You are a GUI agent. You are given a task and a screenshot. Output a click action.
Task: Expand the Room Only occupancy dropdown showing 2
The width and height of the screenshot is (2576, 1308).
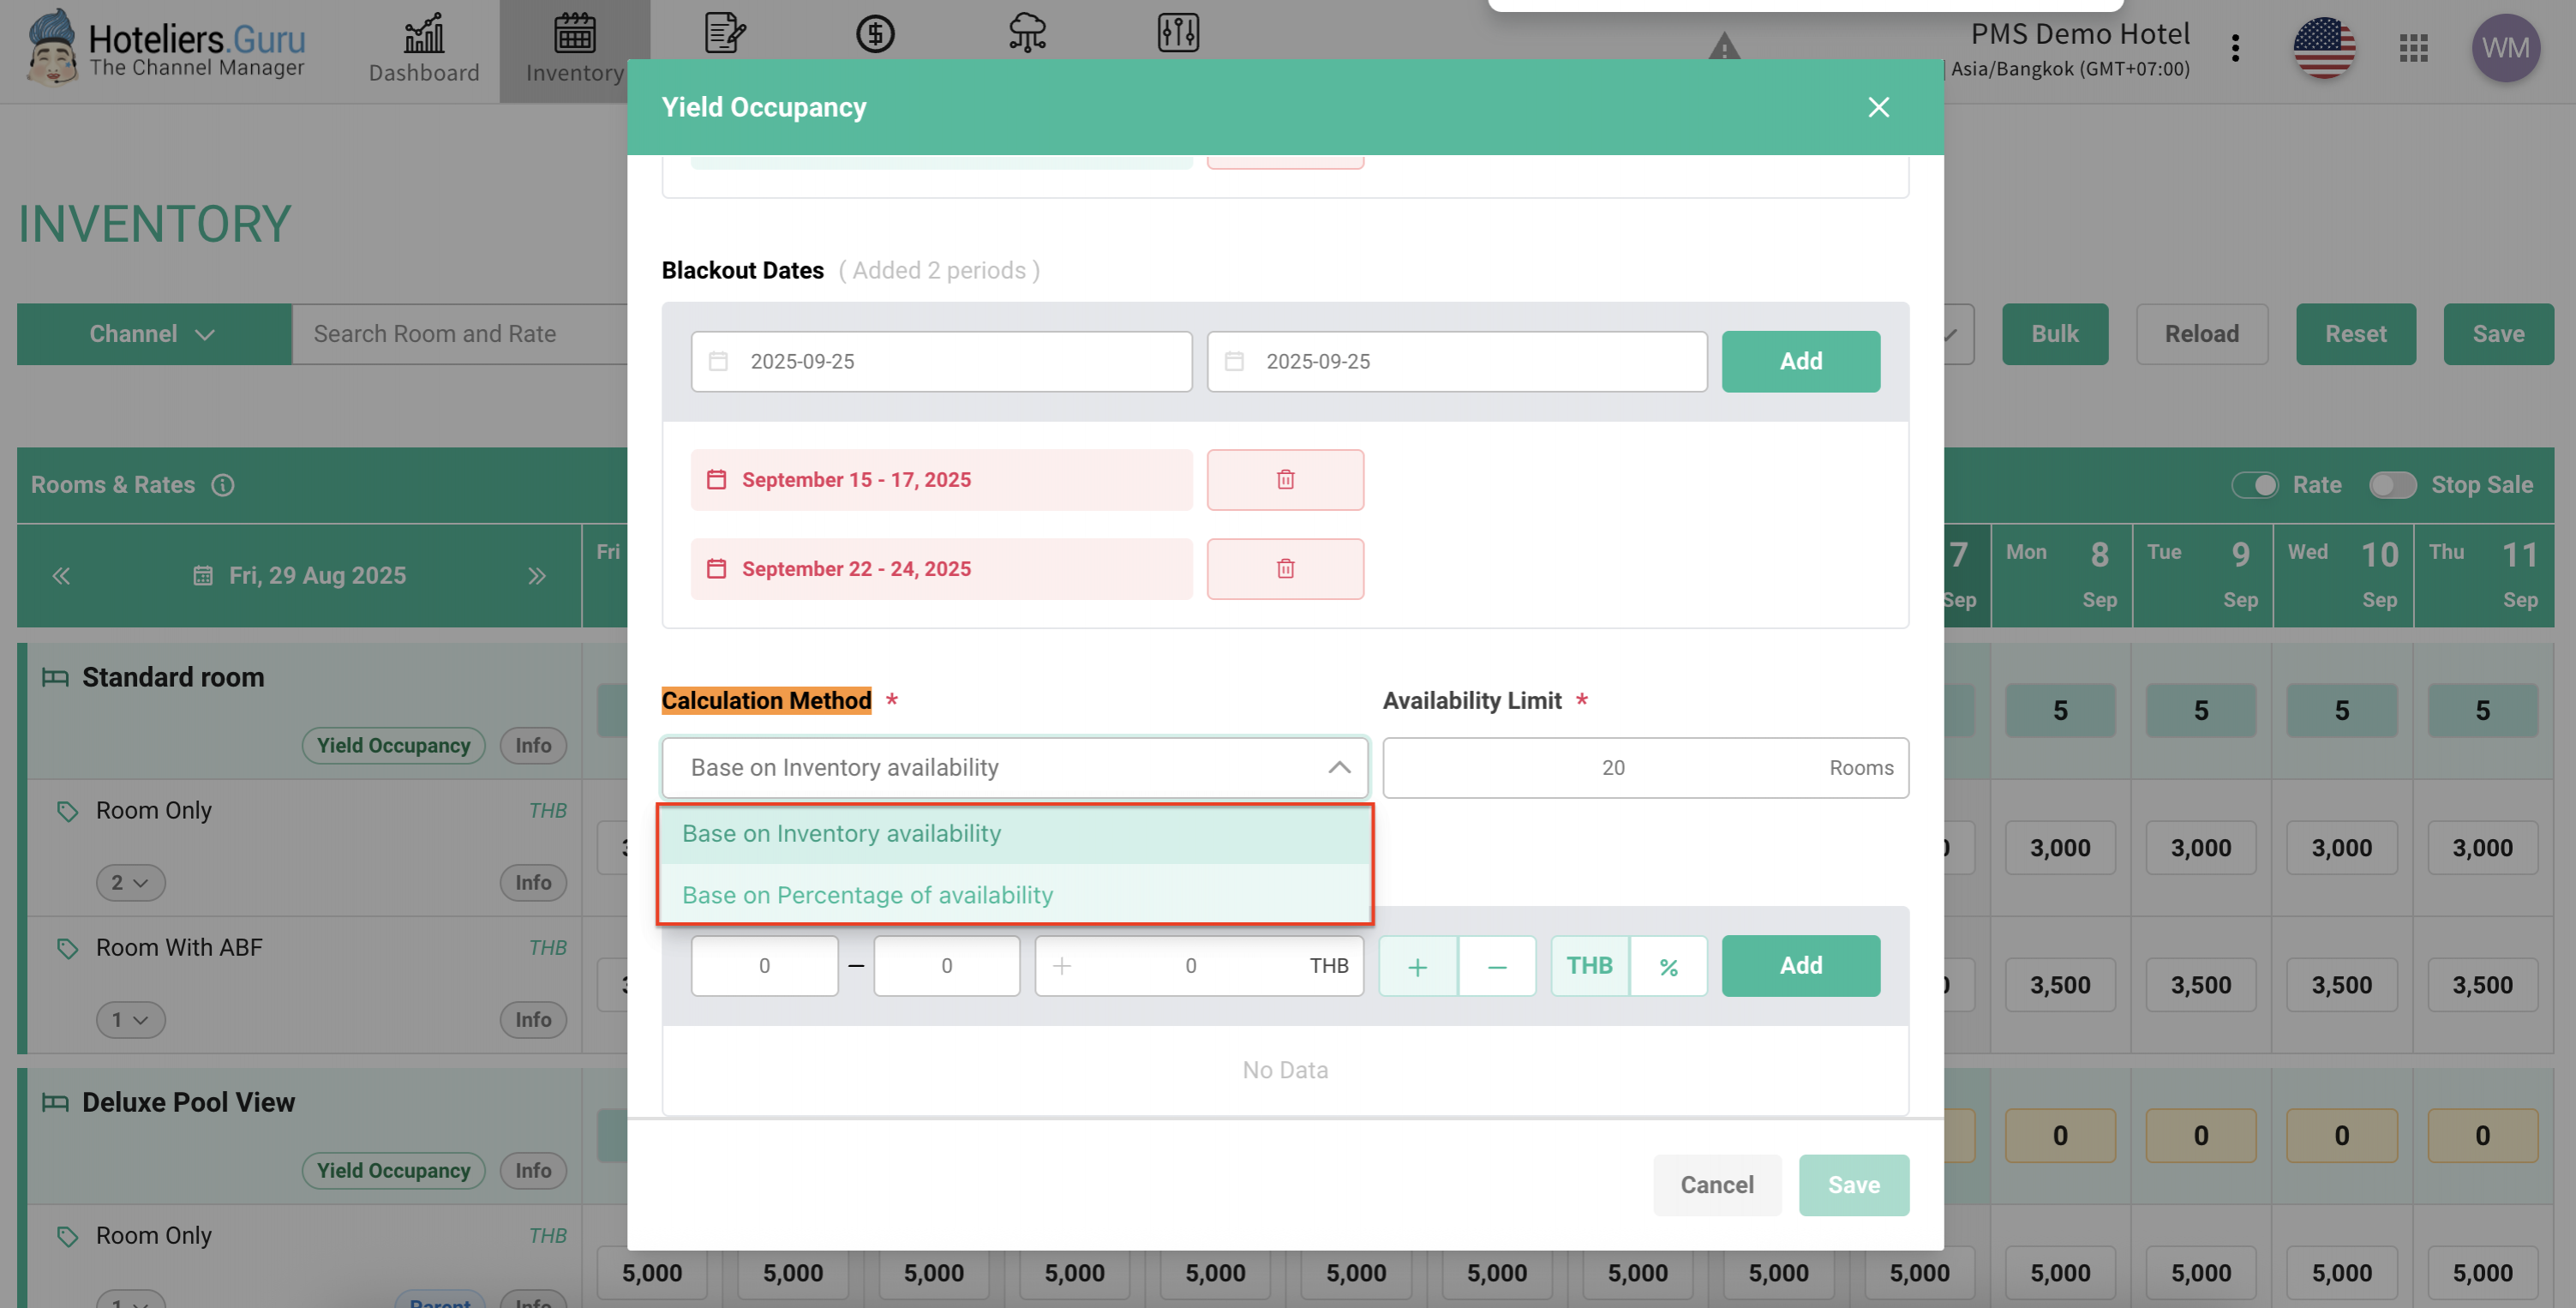pyautogui.click(x=130, y=883)
